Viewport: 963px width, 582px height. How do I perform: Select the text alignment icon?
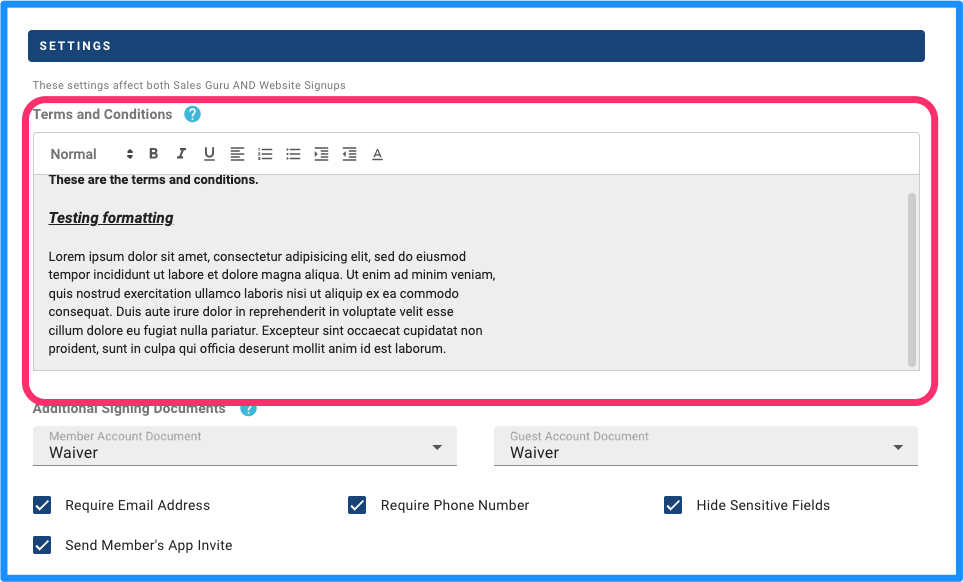tap(237, 154)
